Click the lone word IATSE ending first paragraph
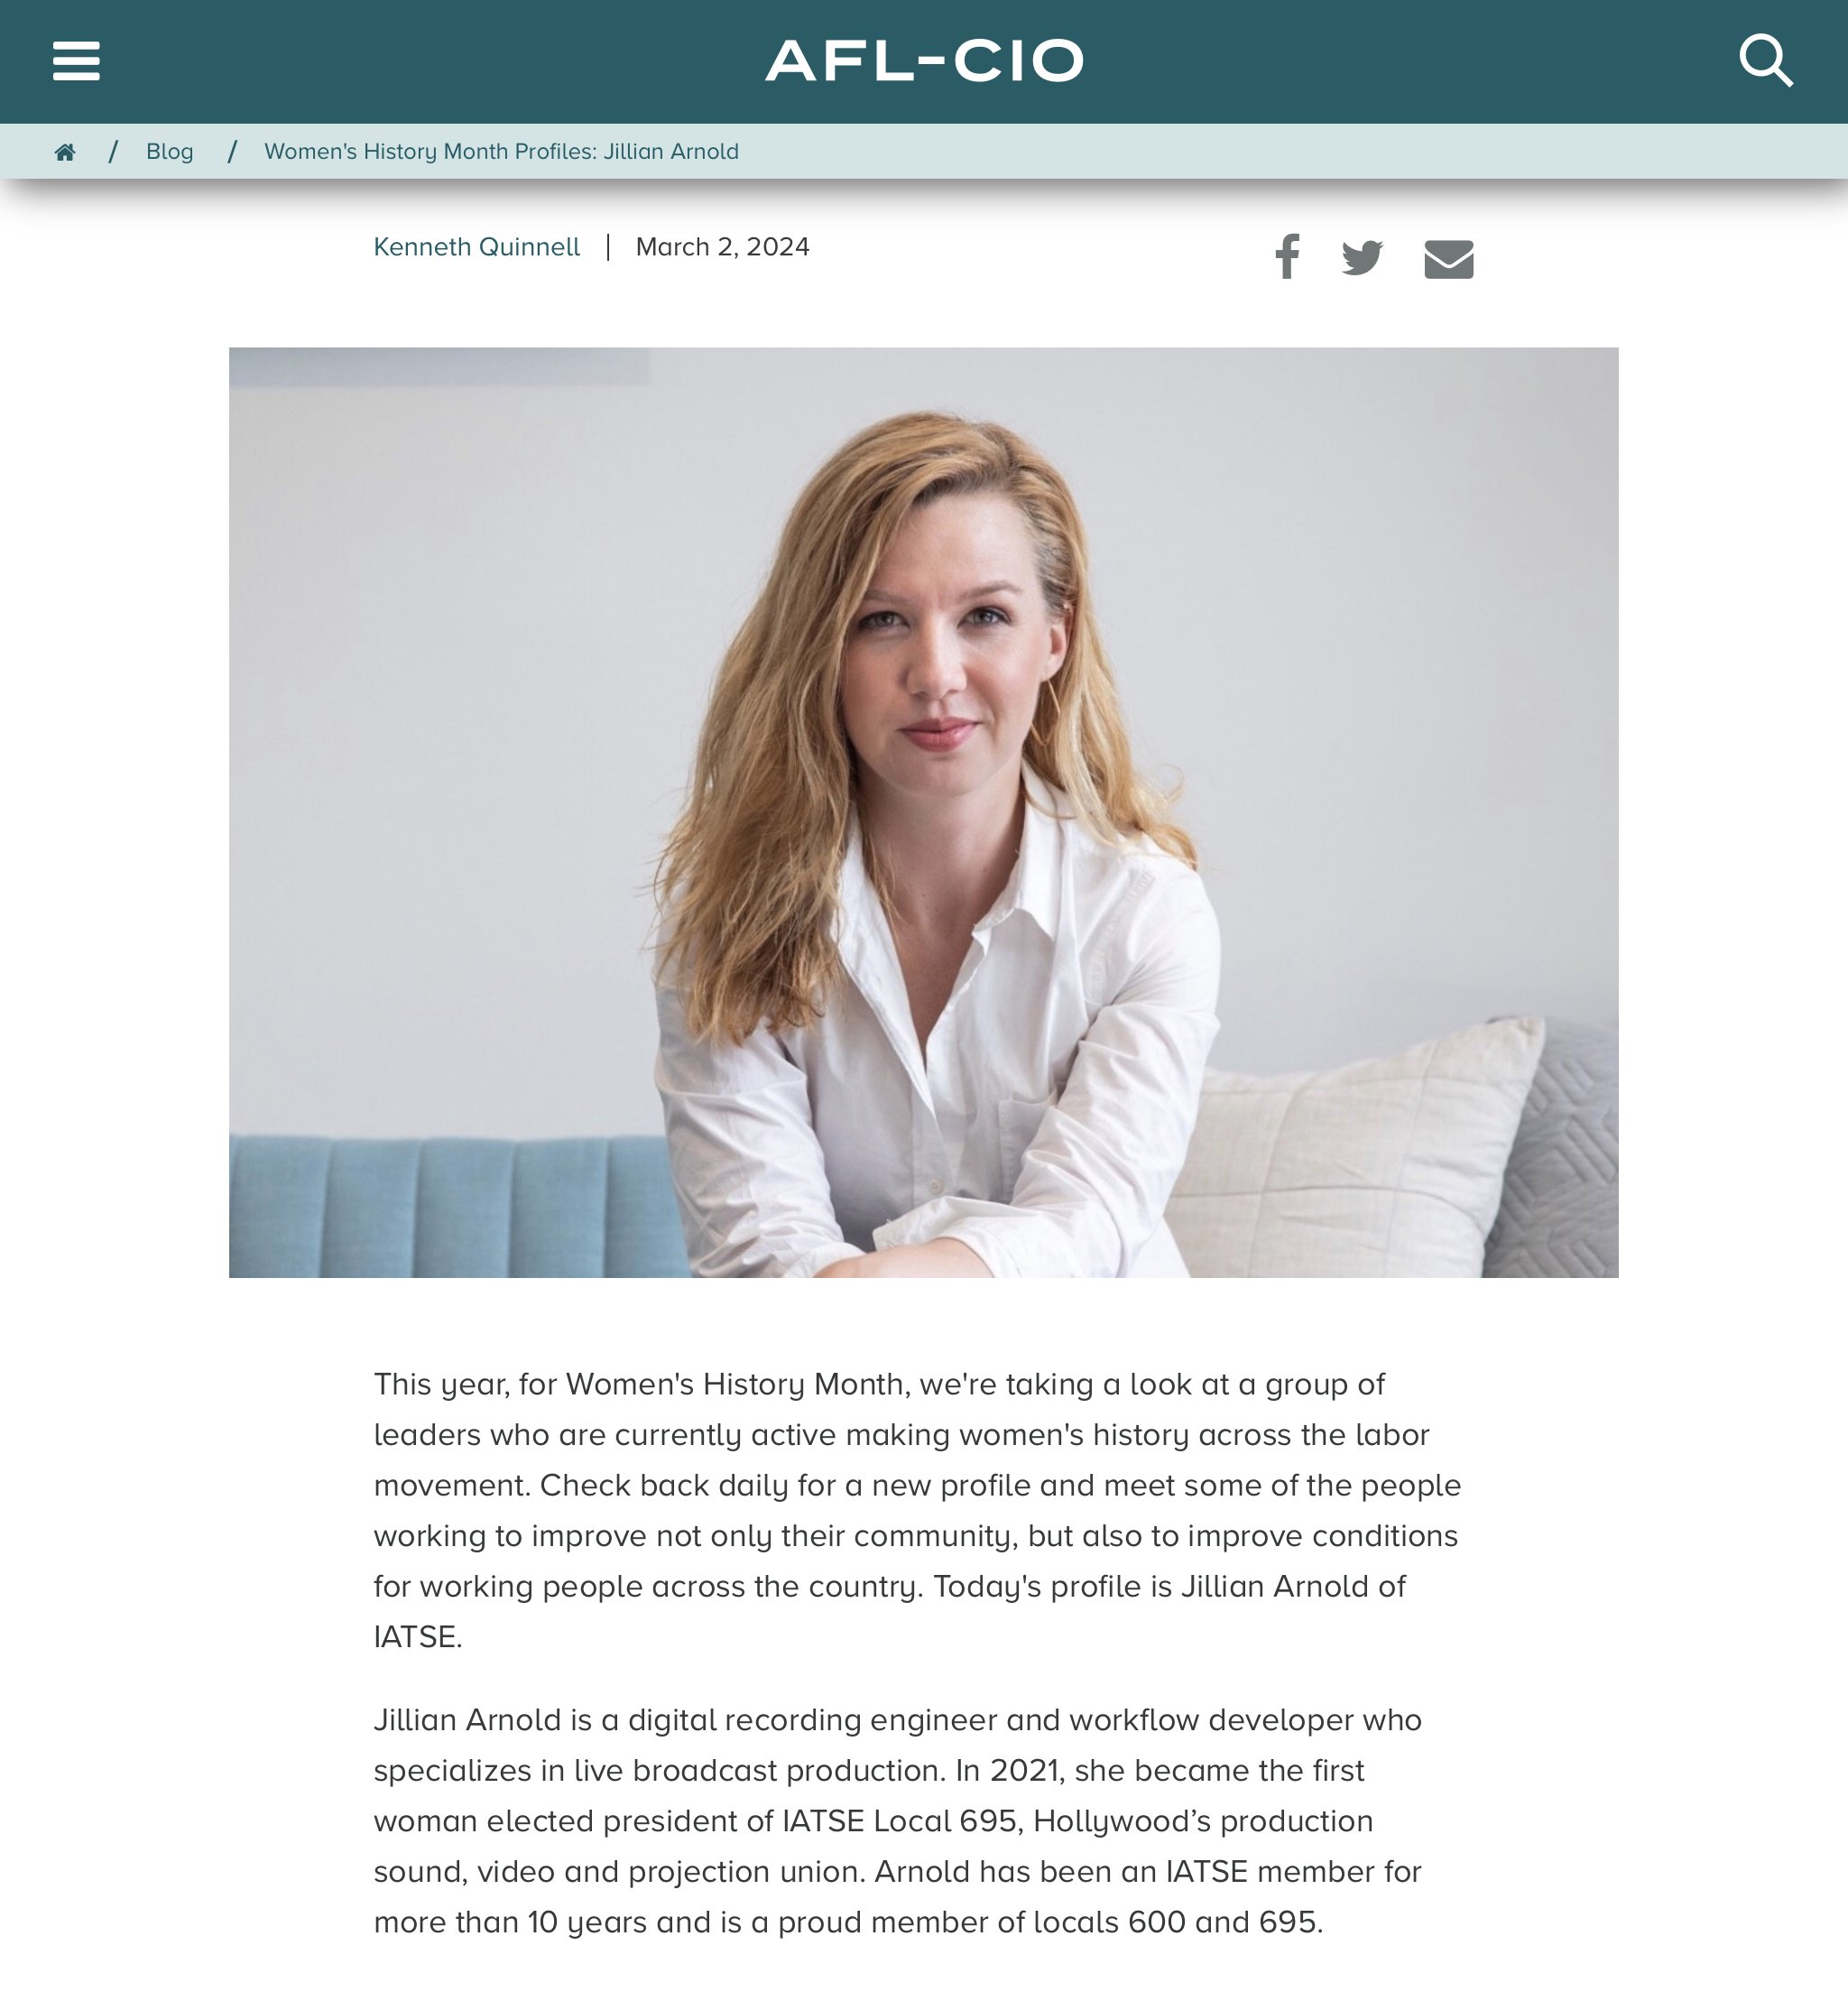The height and width of the screenshot is (2010, 1848). 418,1637
